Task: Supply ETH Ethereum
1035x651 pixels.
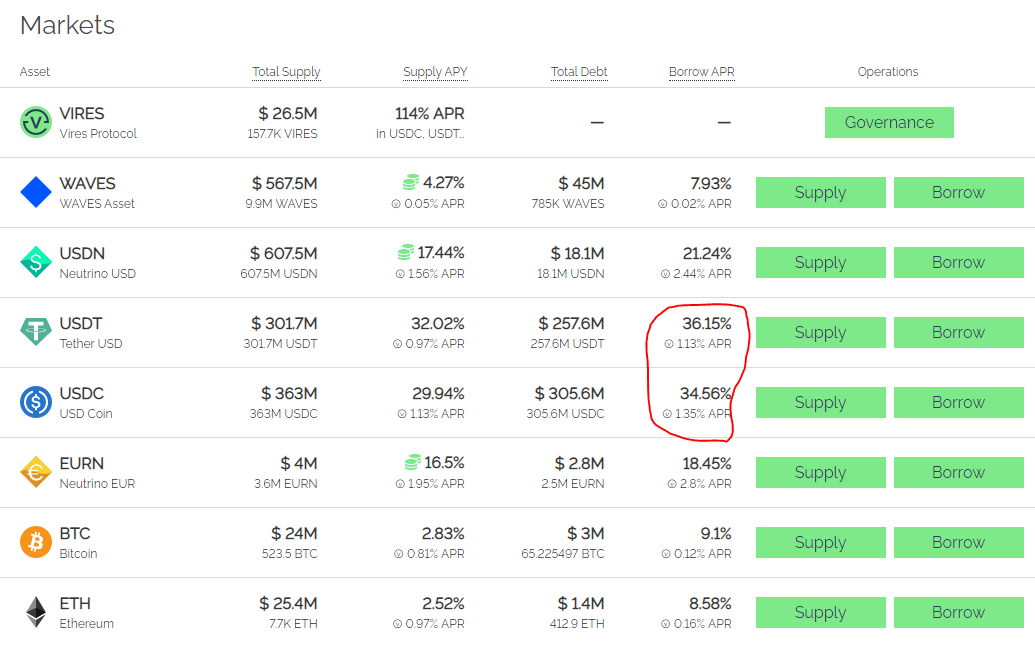Action: pos(820,612)
